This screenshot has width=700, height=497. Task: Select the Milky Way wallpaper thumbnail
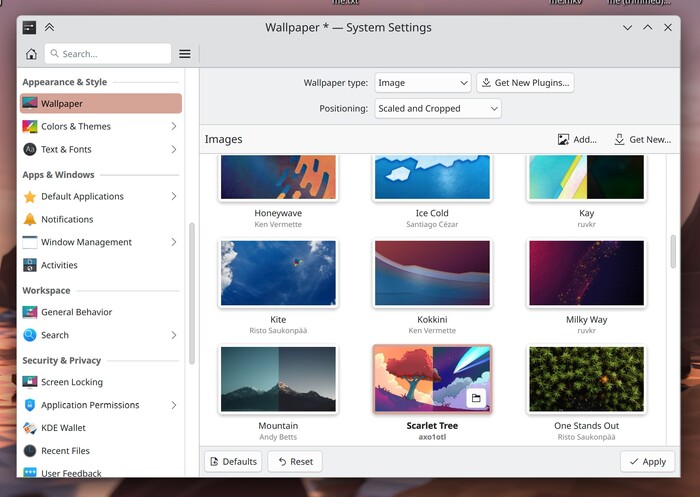(587, 273)
